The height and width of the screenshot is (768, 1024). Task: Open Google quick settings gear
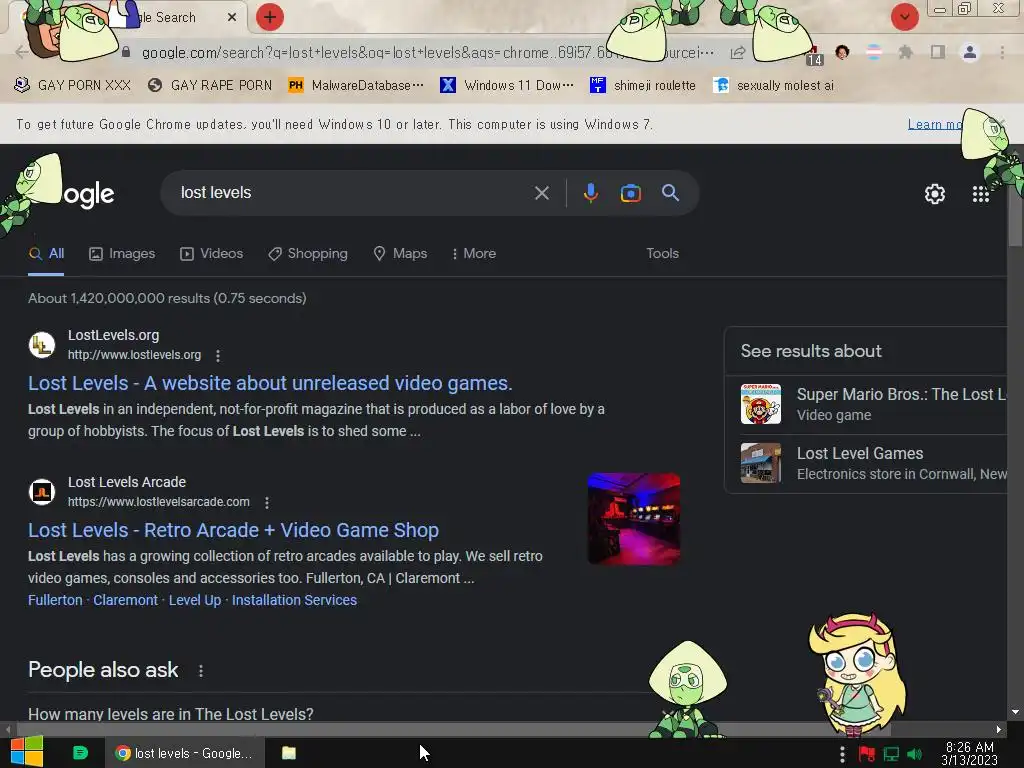(935, 194)
